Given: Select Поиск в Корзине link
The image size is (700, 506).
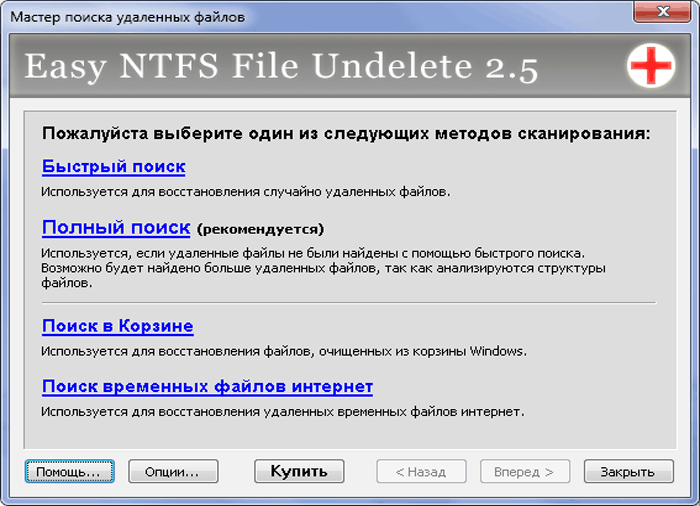Looking at the screenshot, I should 117,326.
